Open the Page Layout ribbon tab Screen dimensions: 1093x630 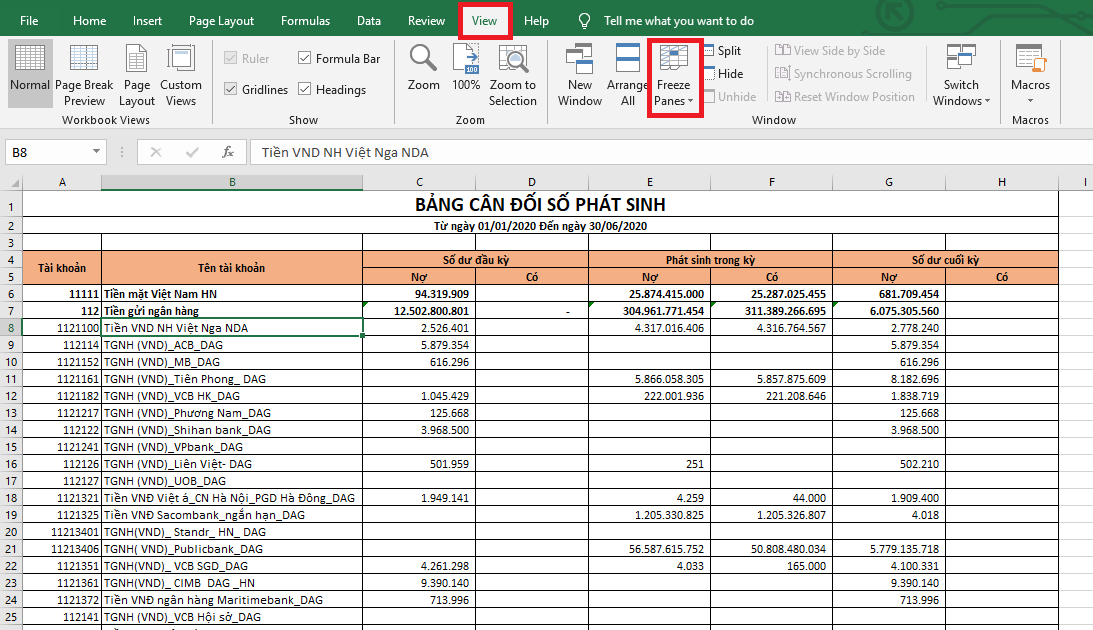(221, 21)
